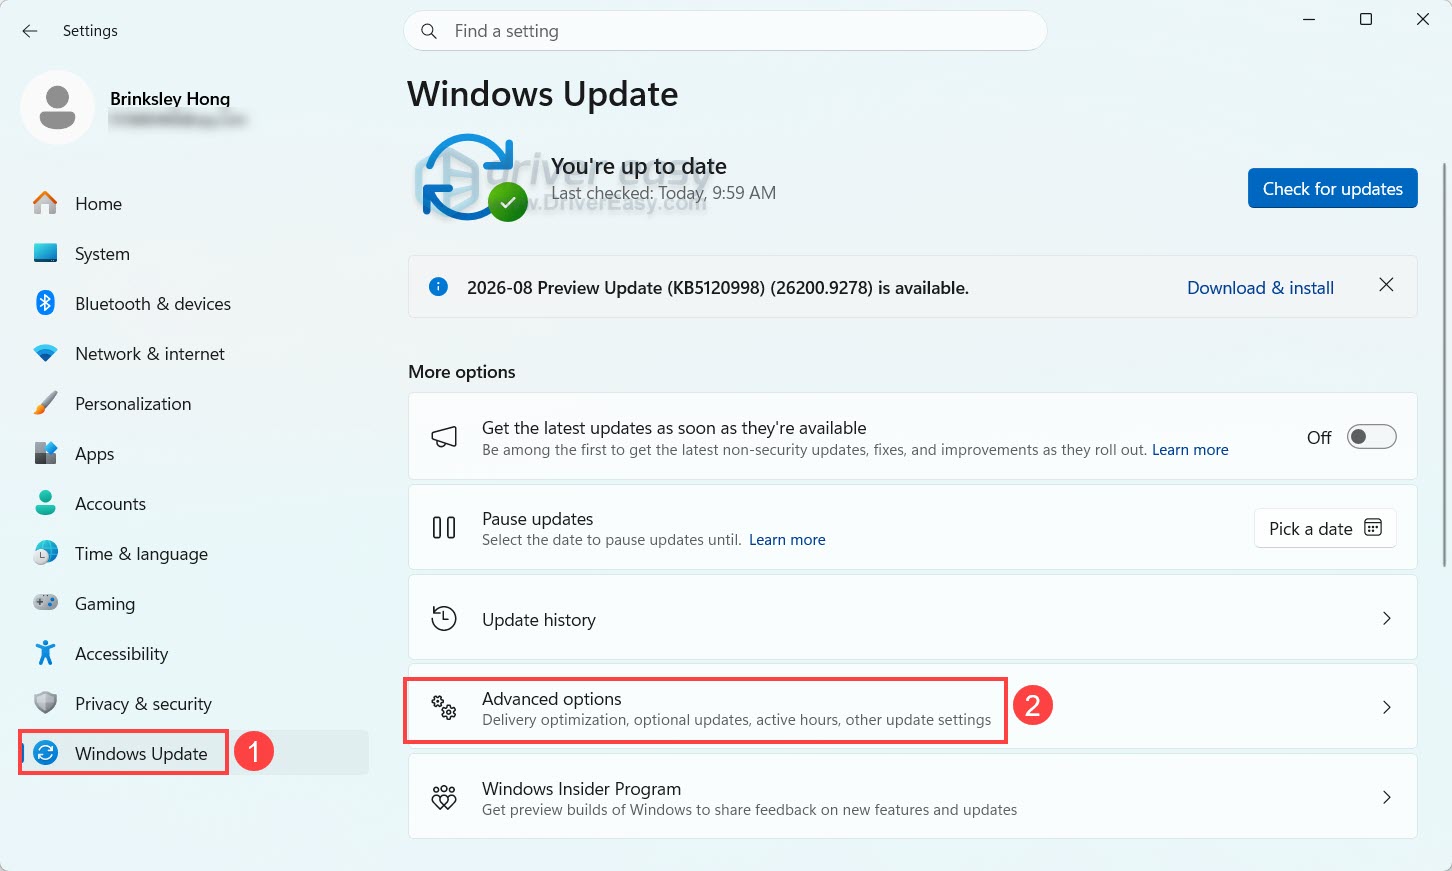The image size is (1452, 871).
Task: Open Advanced options row
Action: 912,707
